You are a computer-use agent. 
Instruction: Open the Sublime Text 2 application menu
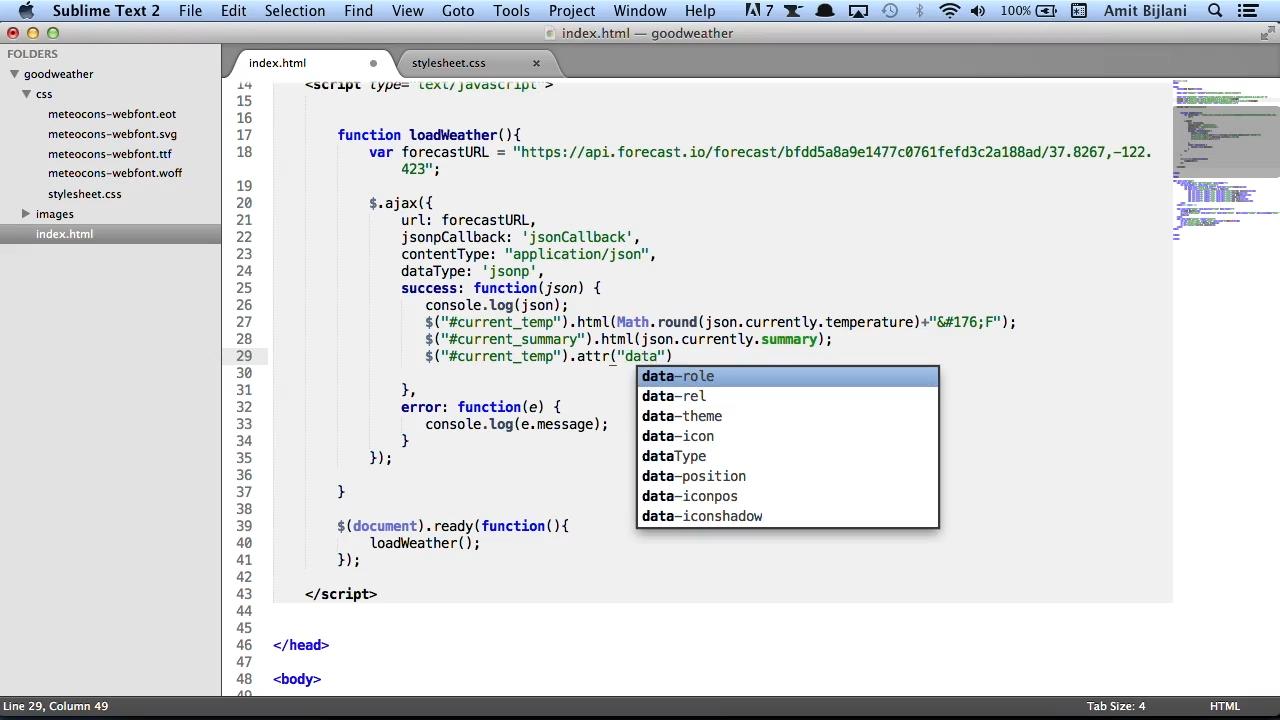point(106,11)
